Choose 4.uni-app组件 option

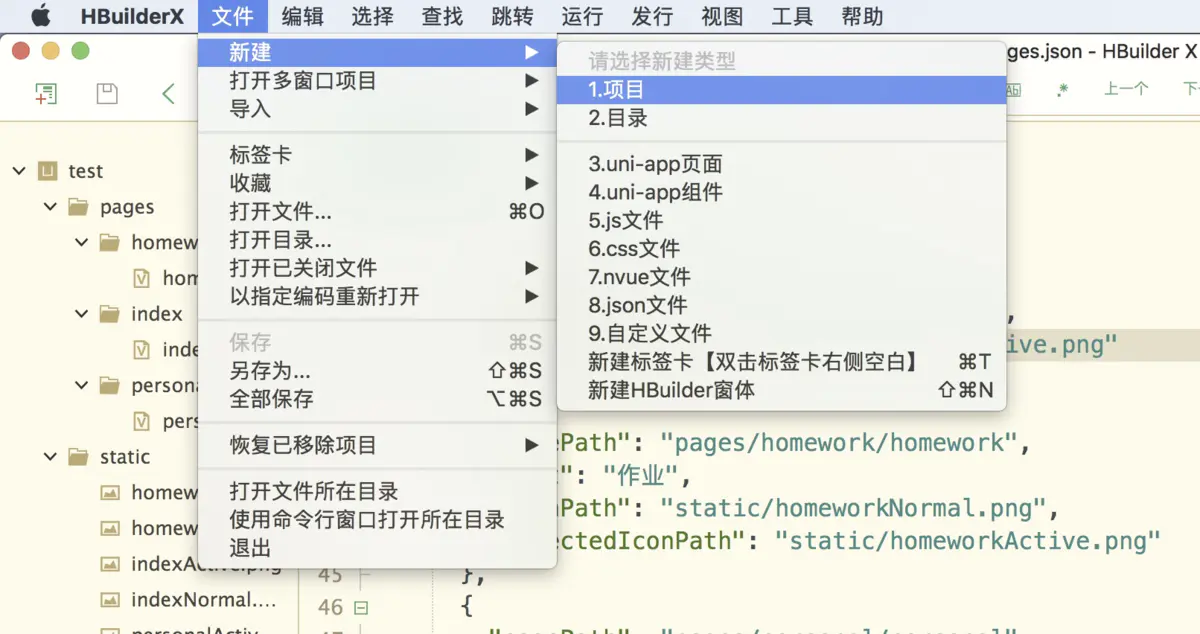(x=781, y=192)
